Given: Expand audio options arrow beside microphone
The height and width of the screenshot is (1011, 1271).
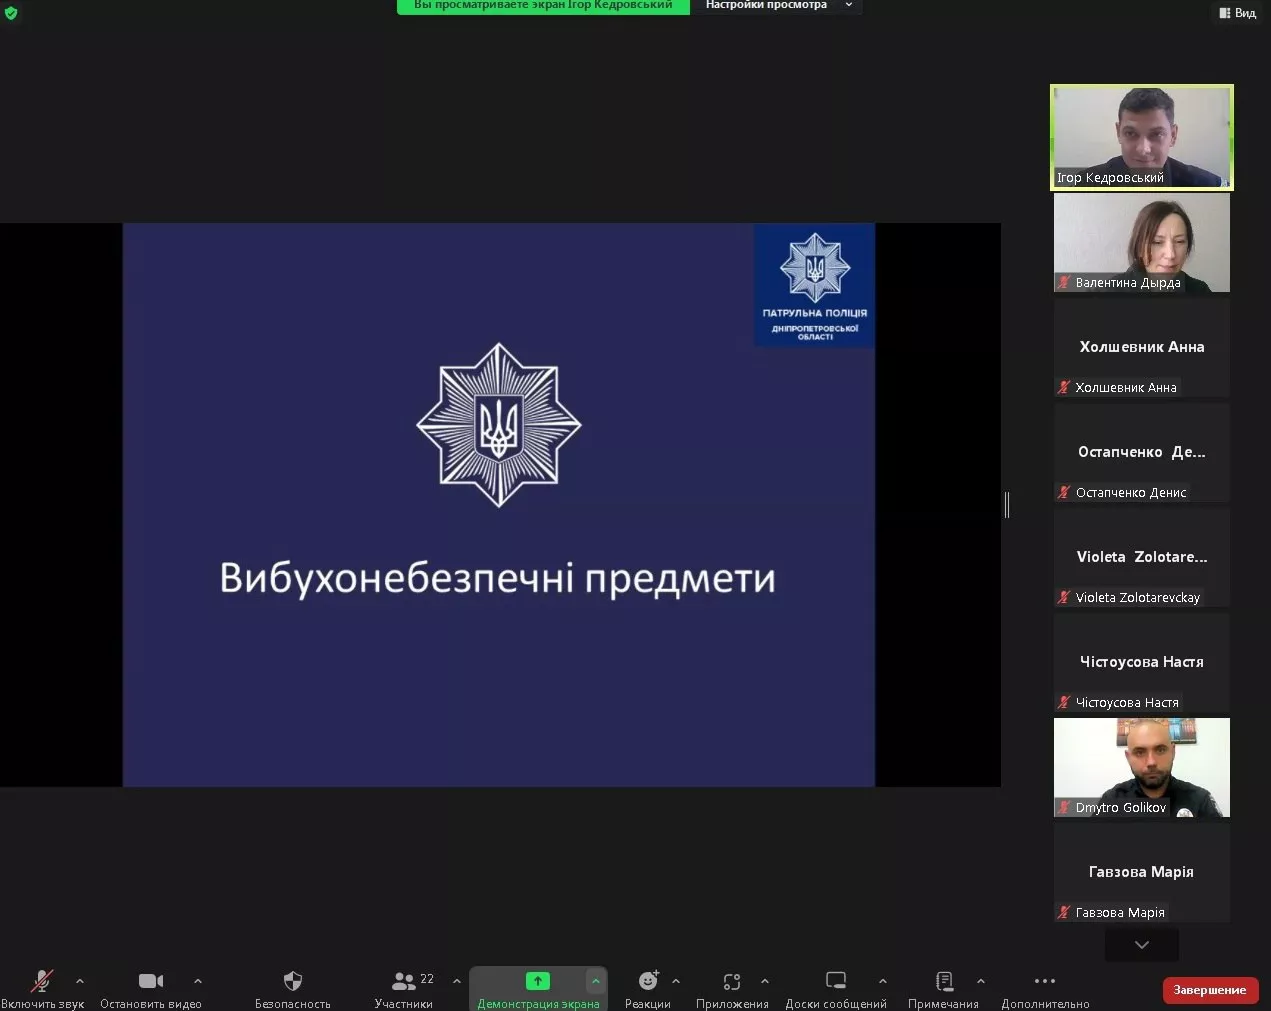Looking at the screenshot, I should coord(80,981).
